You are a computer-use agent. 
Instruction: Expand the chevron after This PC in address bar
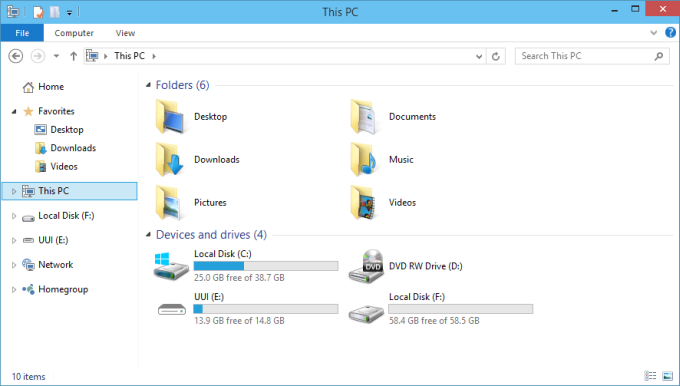[154, 56]
